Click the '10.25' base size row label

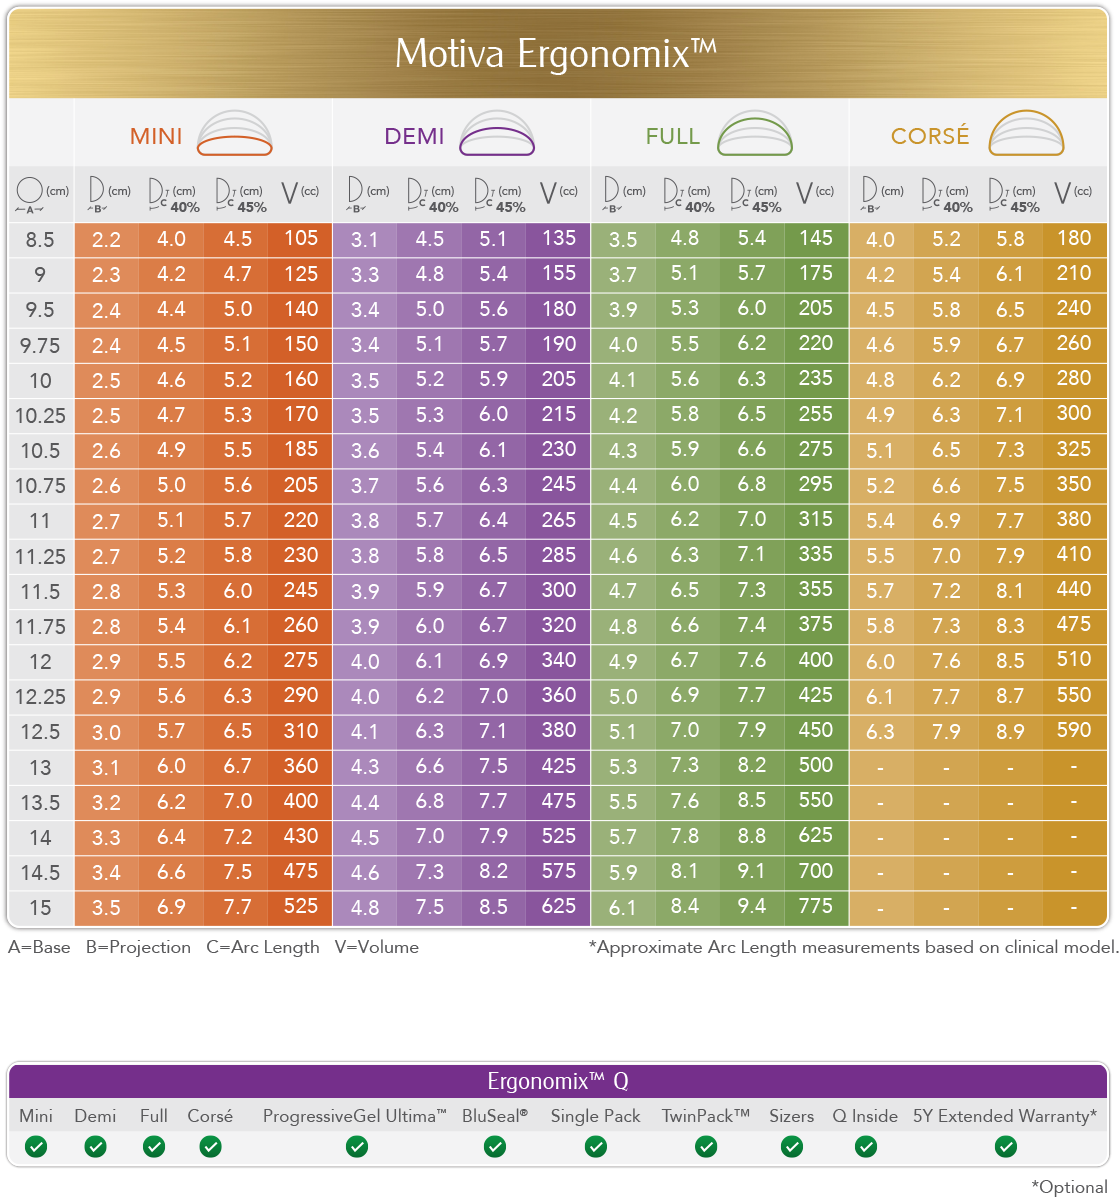40,416
